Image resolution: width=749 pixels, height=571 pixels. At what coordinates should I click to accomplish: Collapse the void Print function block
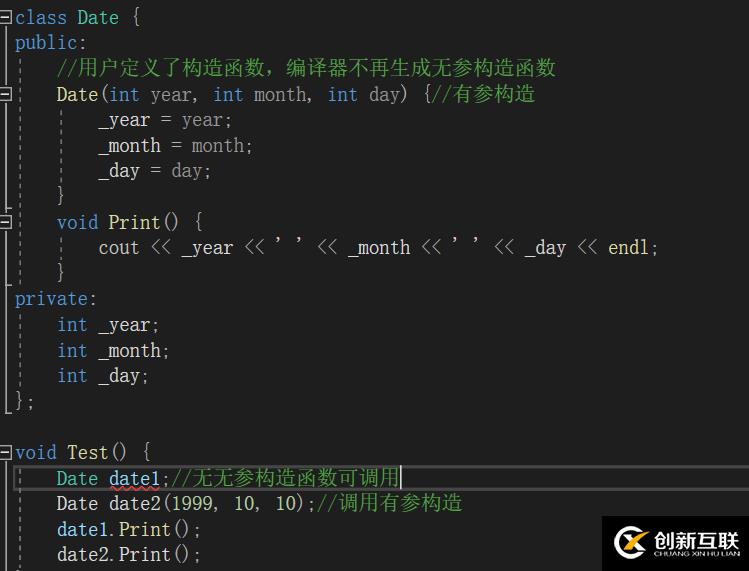[x=5, y=222]
